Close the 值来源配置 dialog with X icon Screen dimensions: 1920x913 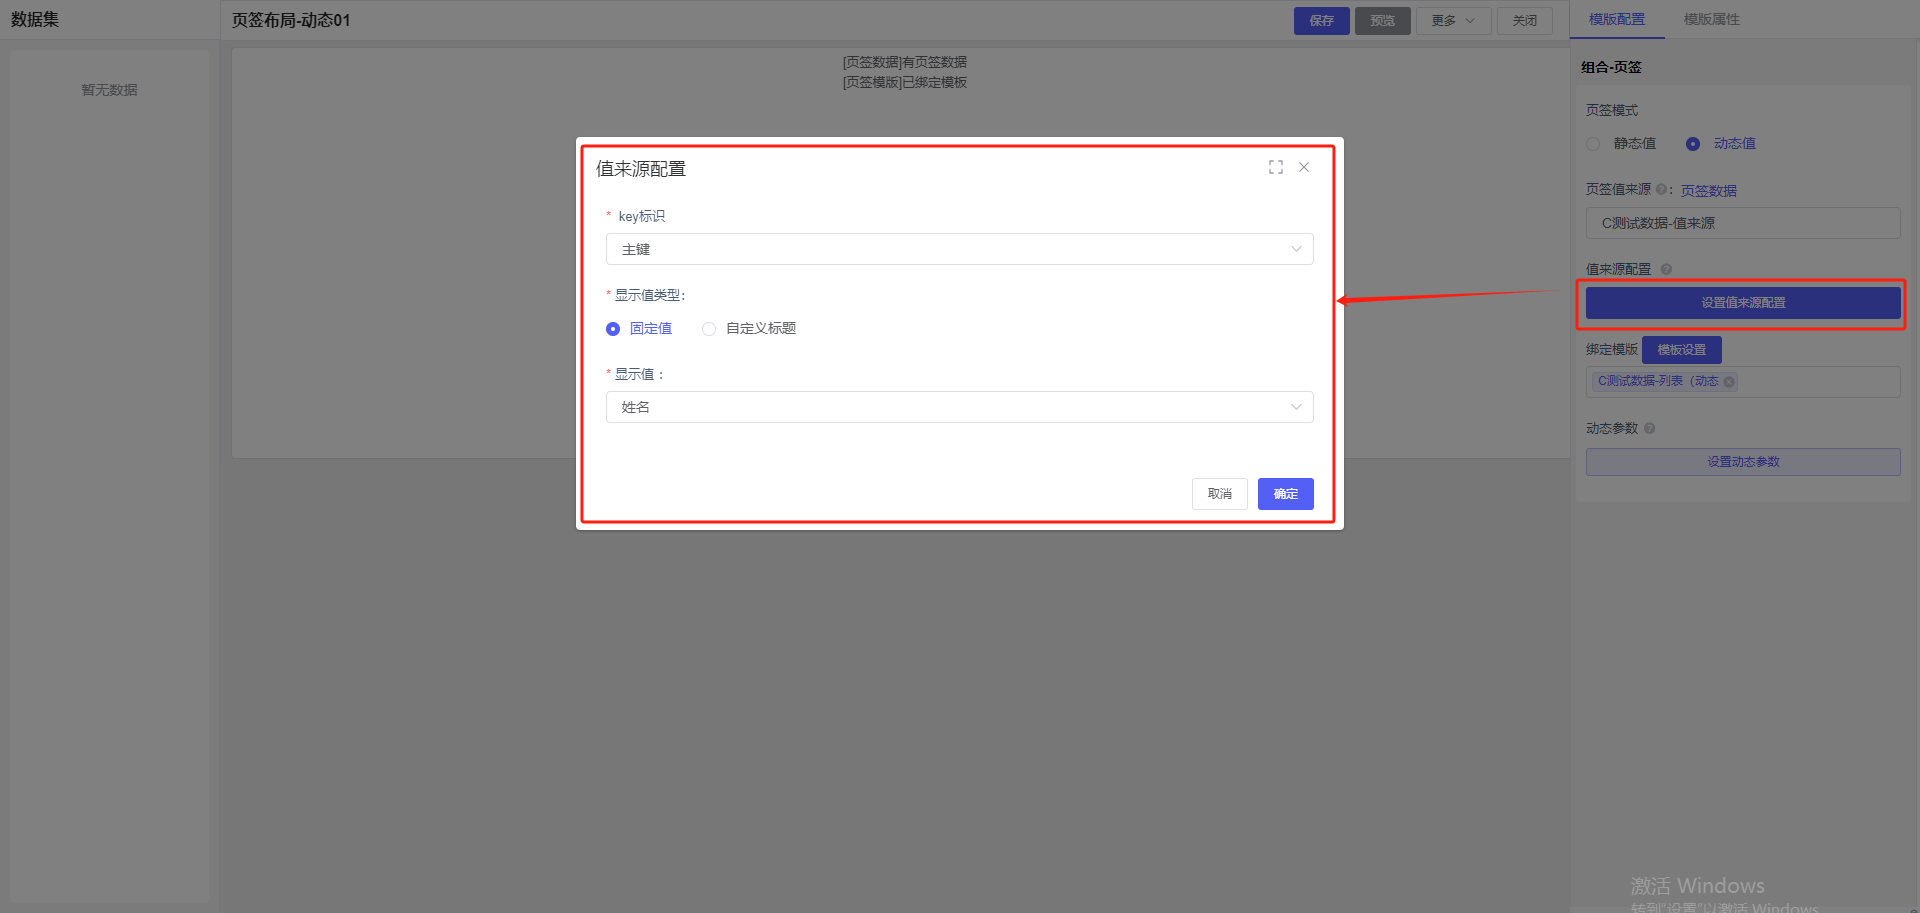(x=1304, y=167)
